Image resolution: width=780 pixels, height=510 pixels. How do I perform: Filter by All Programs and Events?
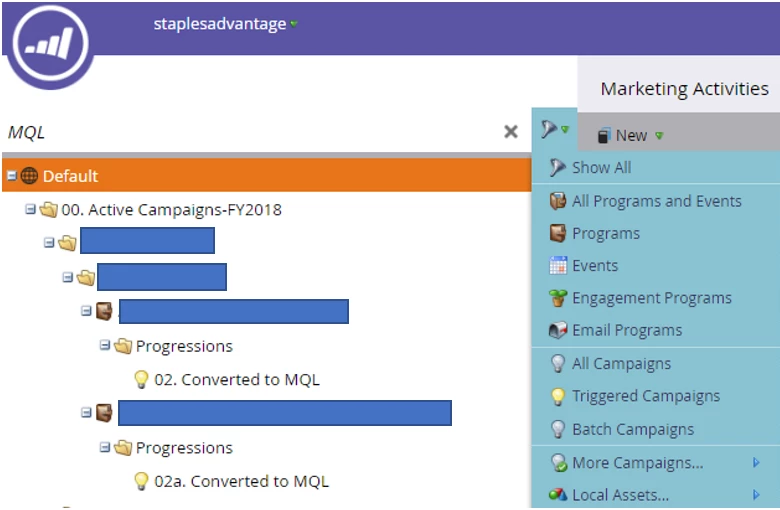coord(656,201)
